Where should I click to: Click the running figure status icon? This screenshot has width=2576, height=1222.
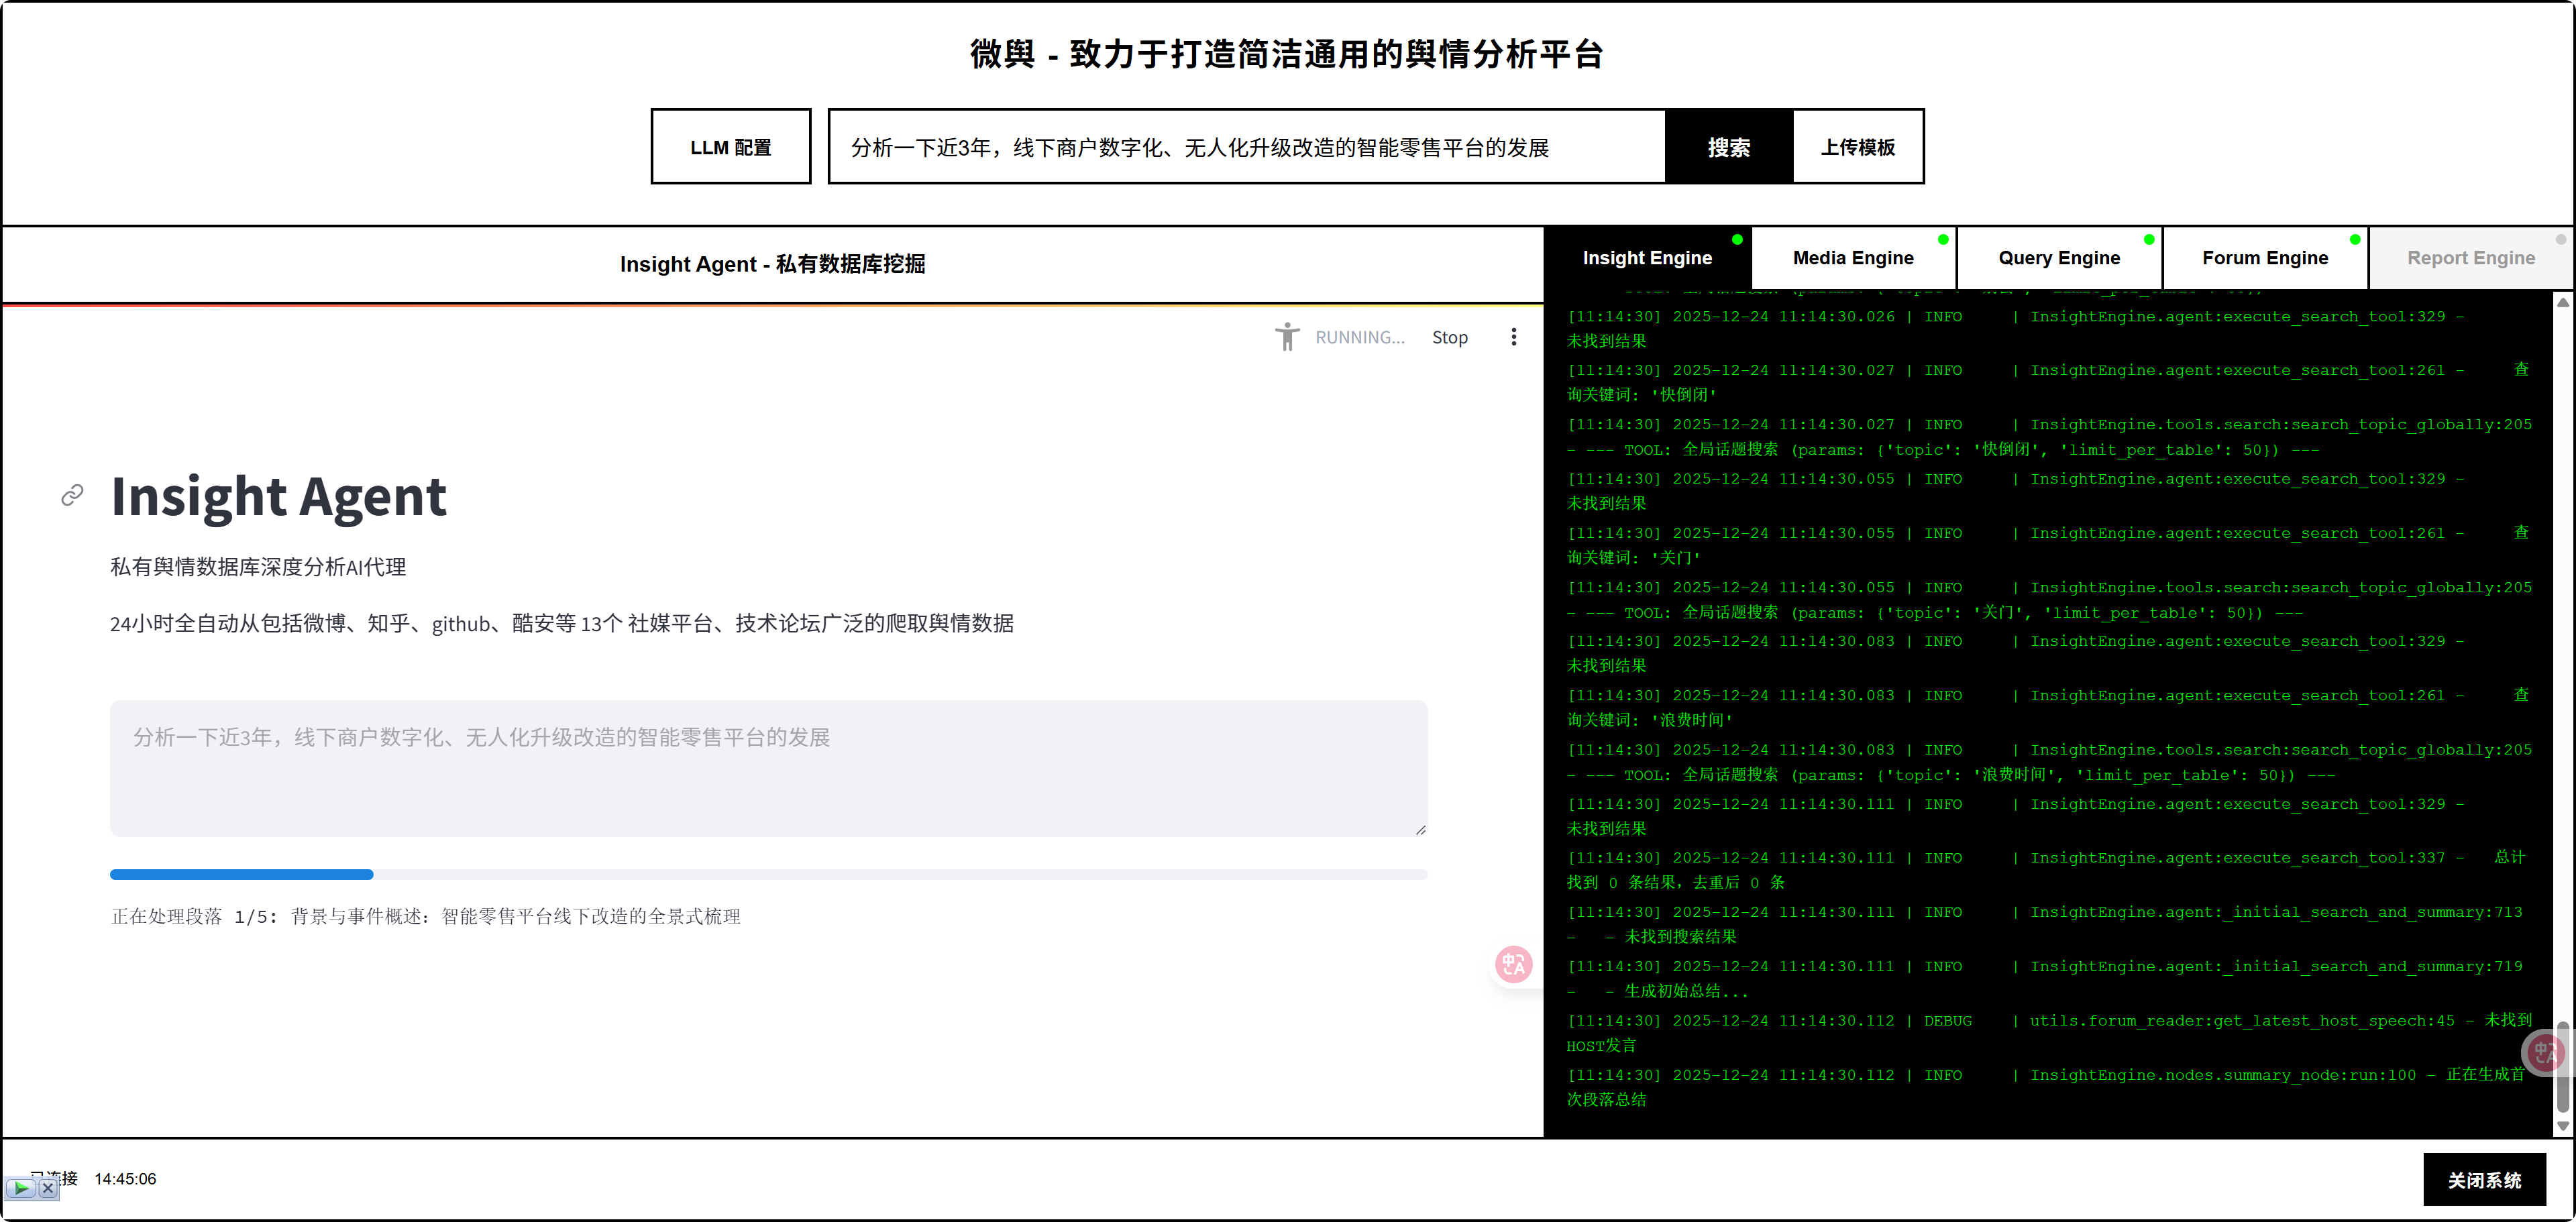1287,337
